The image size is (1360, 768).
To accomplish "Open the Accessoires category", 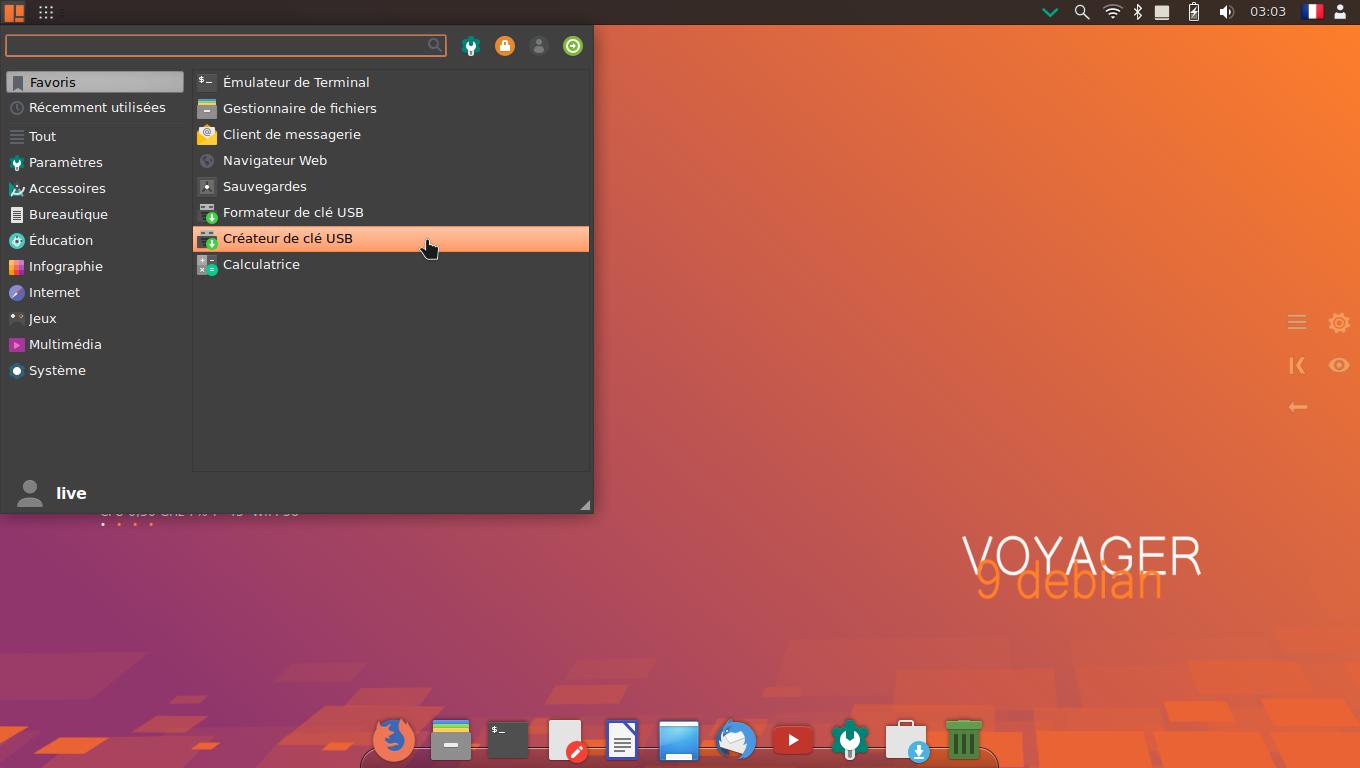I will 95,188.
